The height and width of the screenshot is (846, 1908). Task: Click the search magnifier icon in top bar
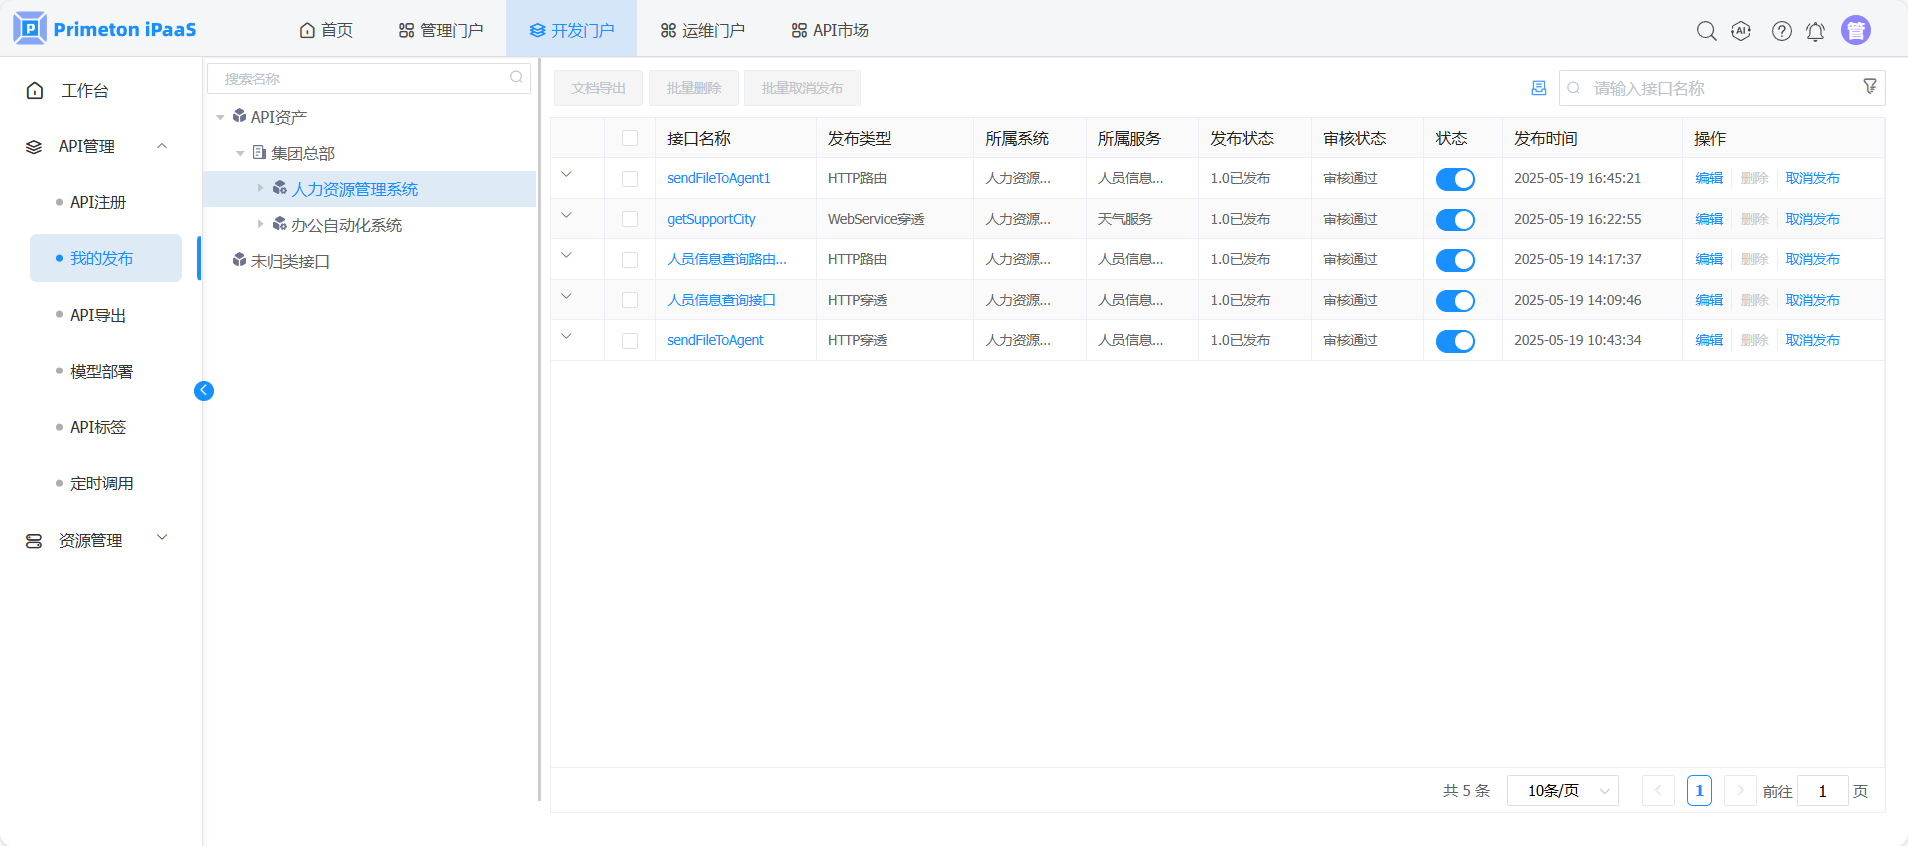pyautogui.click(x=1706, y=31)
